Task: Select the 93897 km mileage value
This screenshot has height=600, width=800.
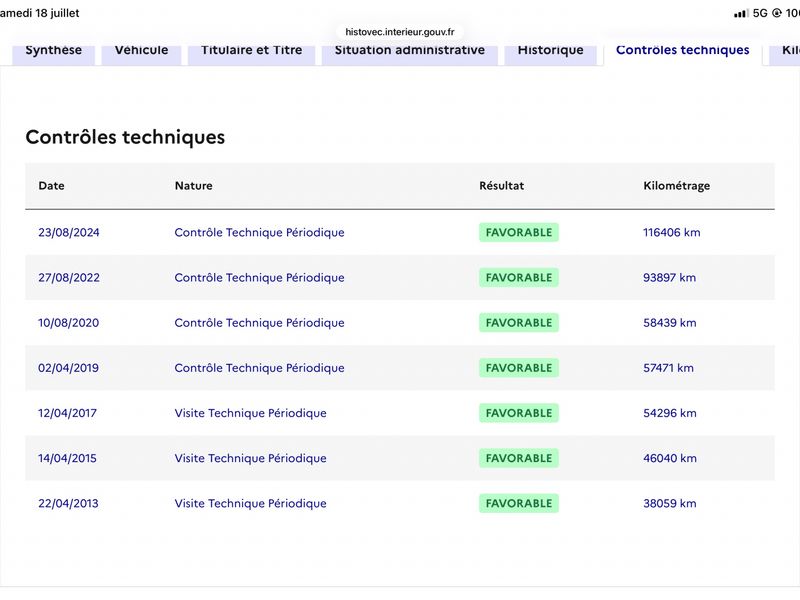Action: pyautogui.click(x=669, y=278)
